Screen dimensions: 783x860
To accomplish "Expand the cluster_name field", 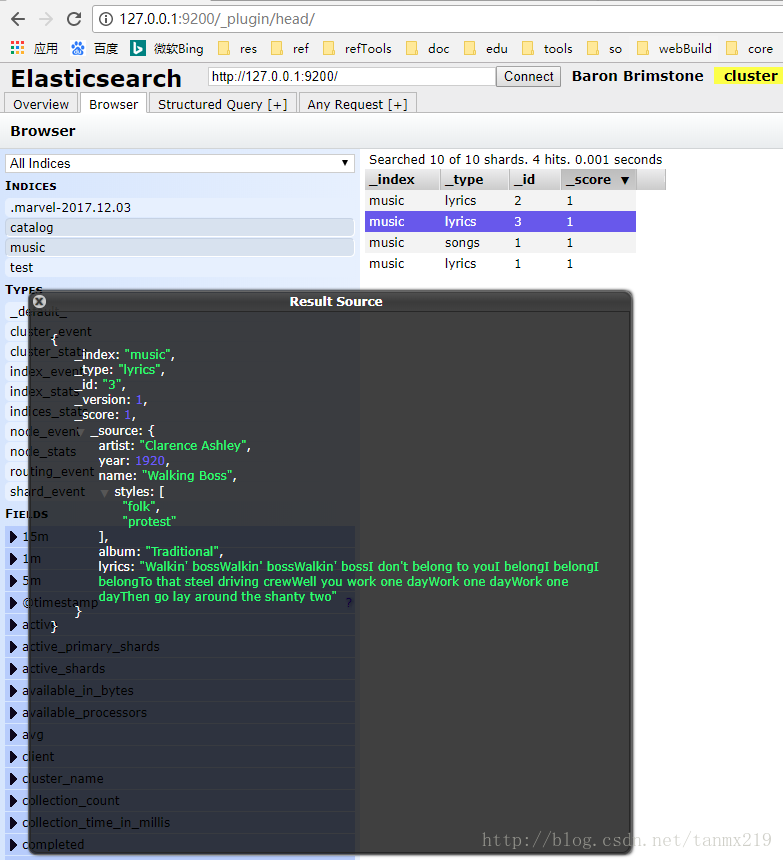I will coord(14,778).
